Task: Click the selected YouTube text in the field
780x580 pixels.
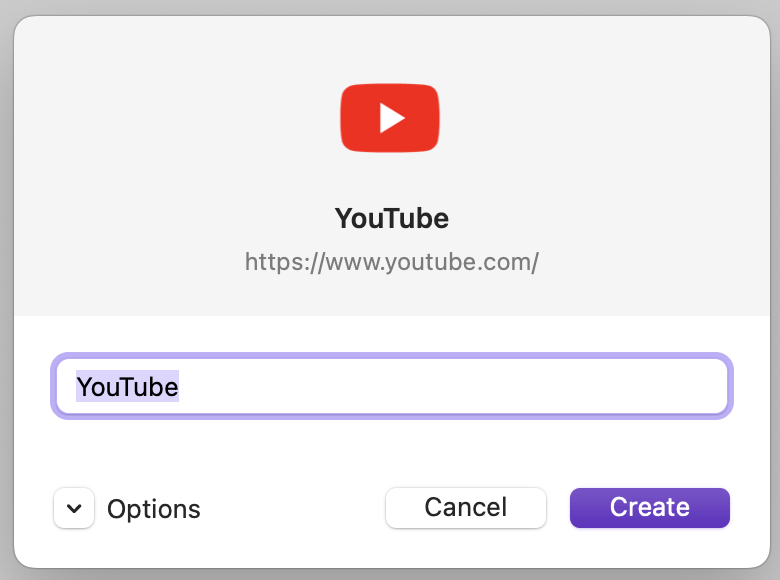Action: coord(128,386)
